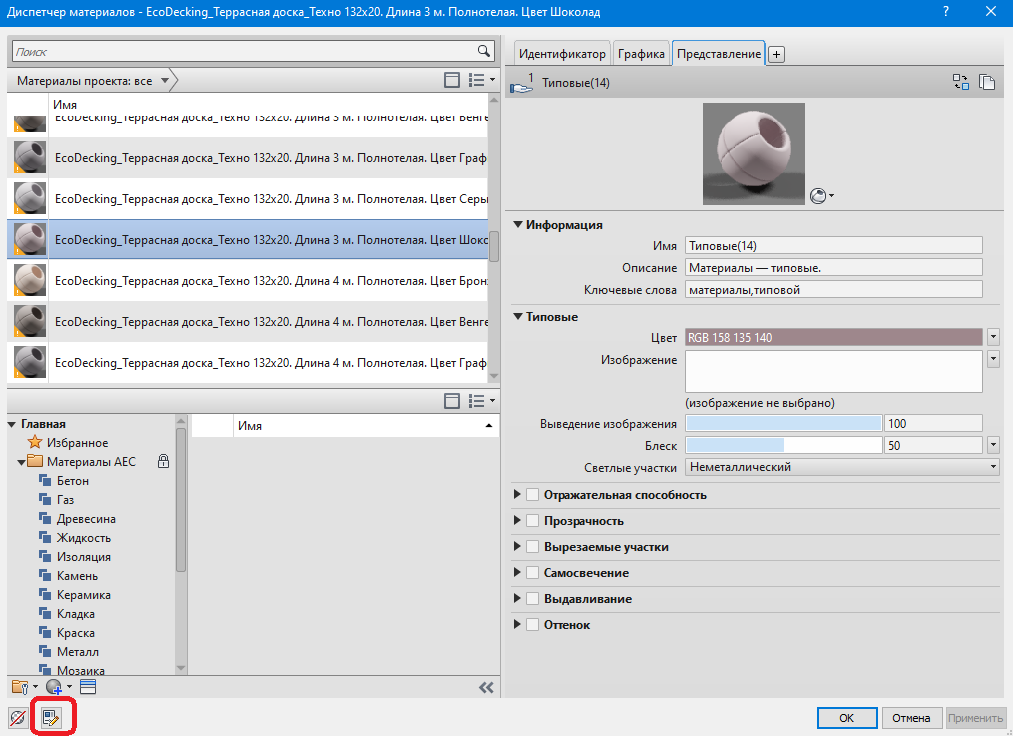Open the list view options in the project materials header

481,80
